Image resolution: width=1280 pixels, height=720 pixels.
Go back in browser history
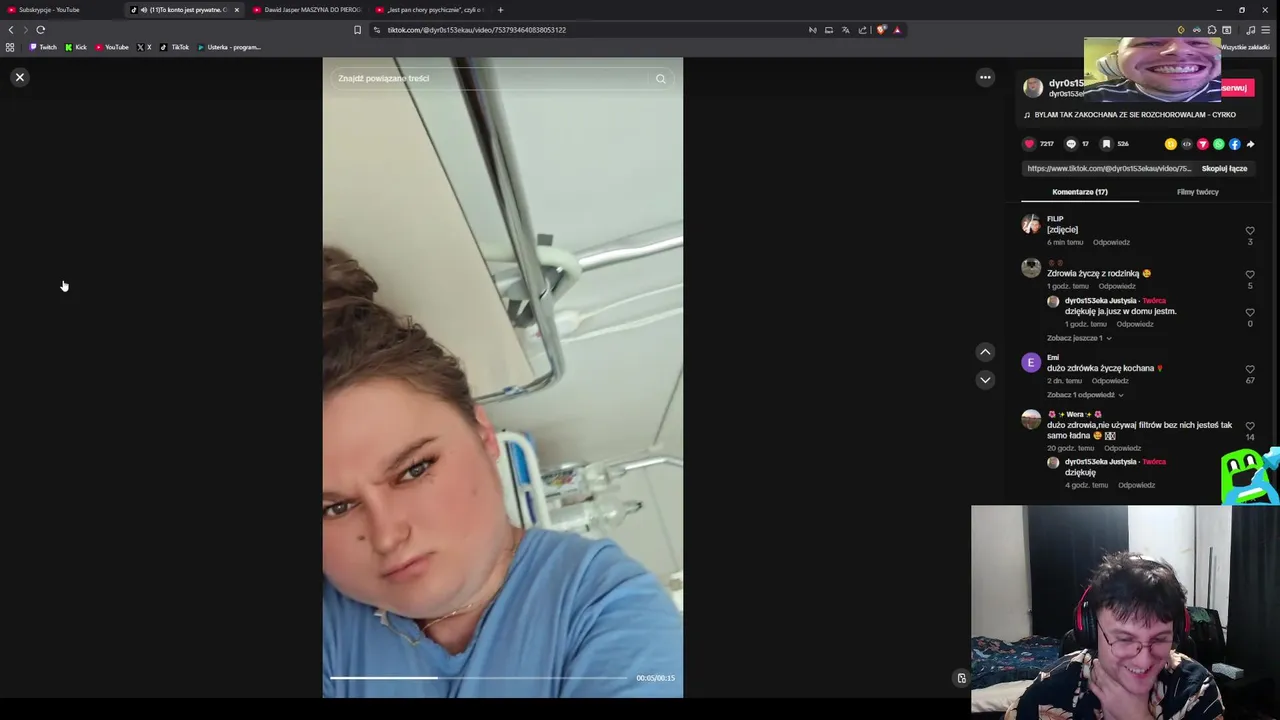coord(11,30)
